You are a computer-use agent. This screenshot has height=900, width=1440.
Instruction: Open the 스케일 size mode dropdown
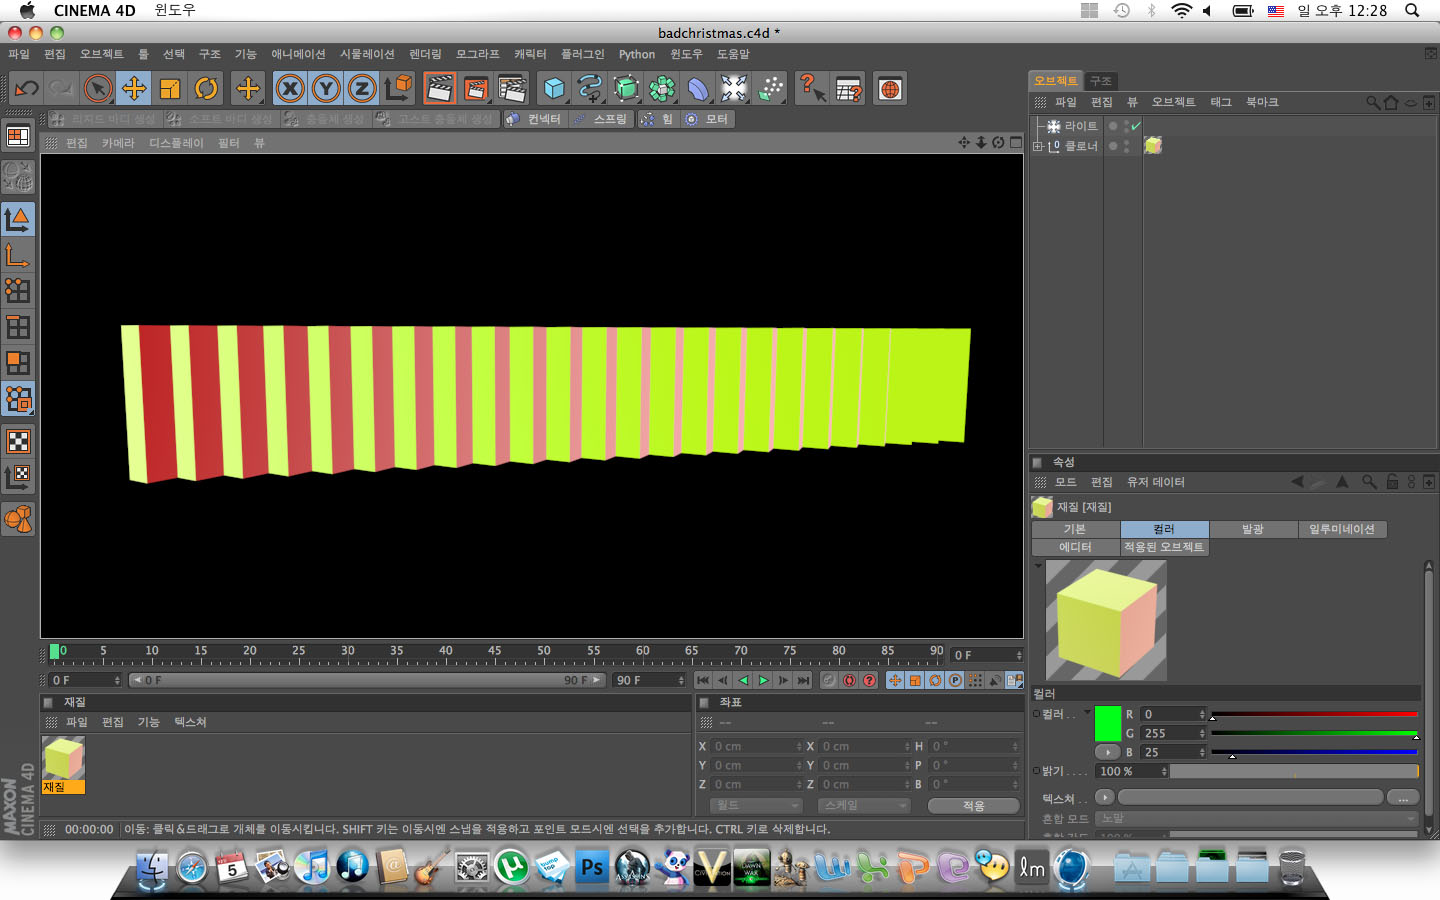(864, 805)
